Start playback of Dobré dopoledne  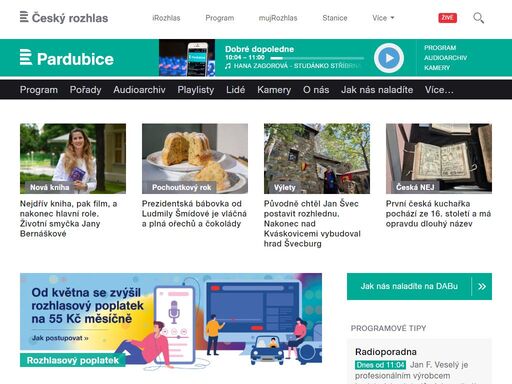click(x=389, y=58)
